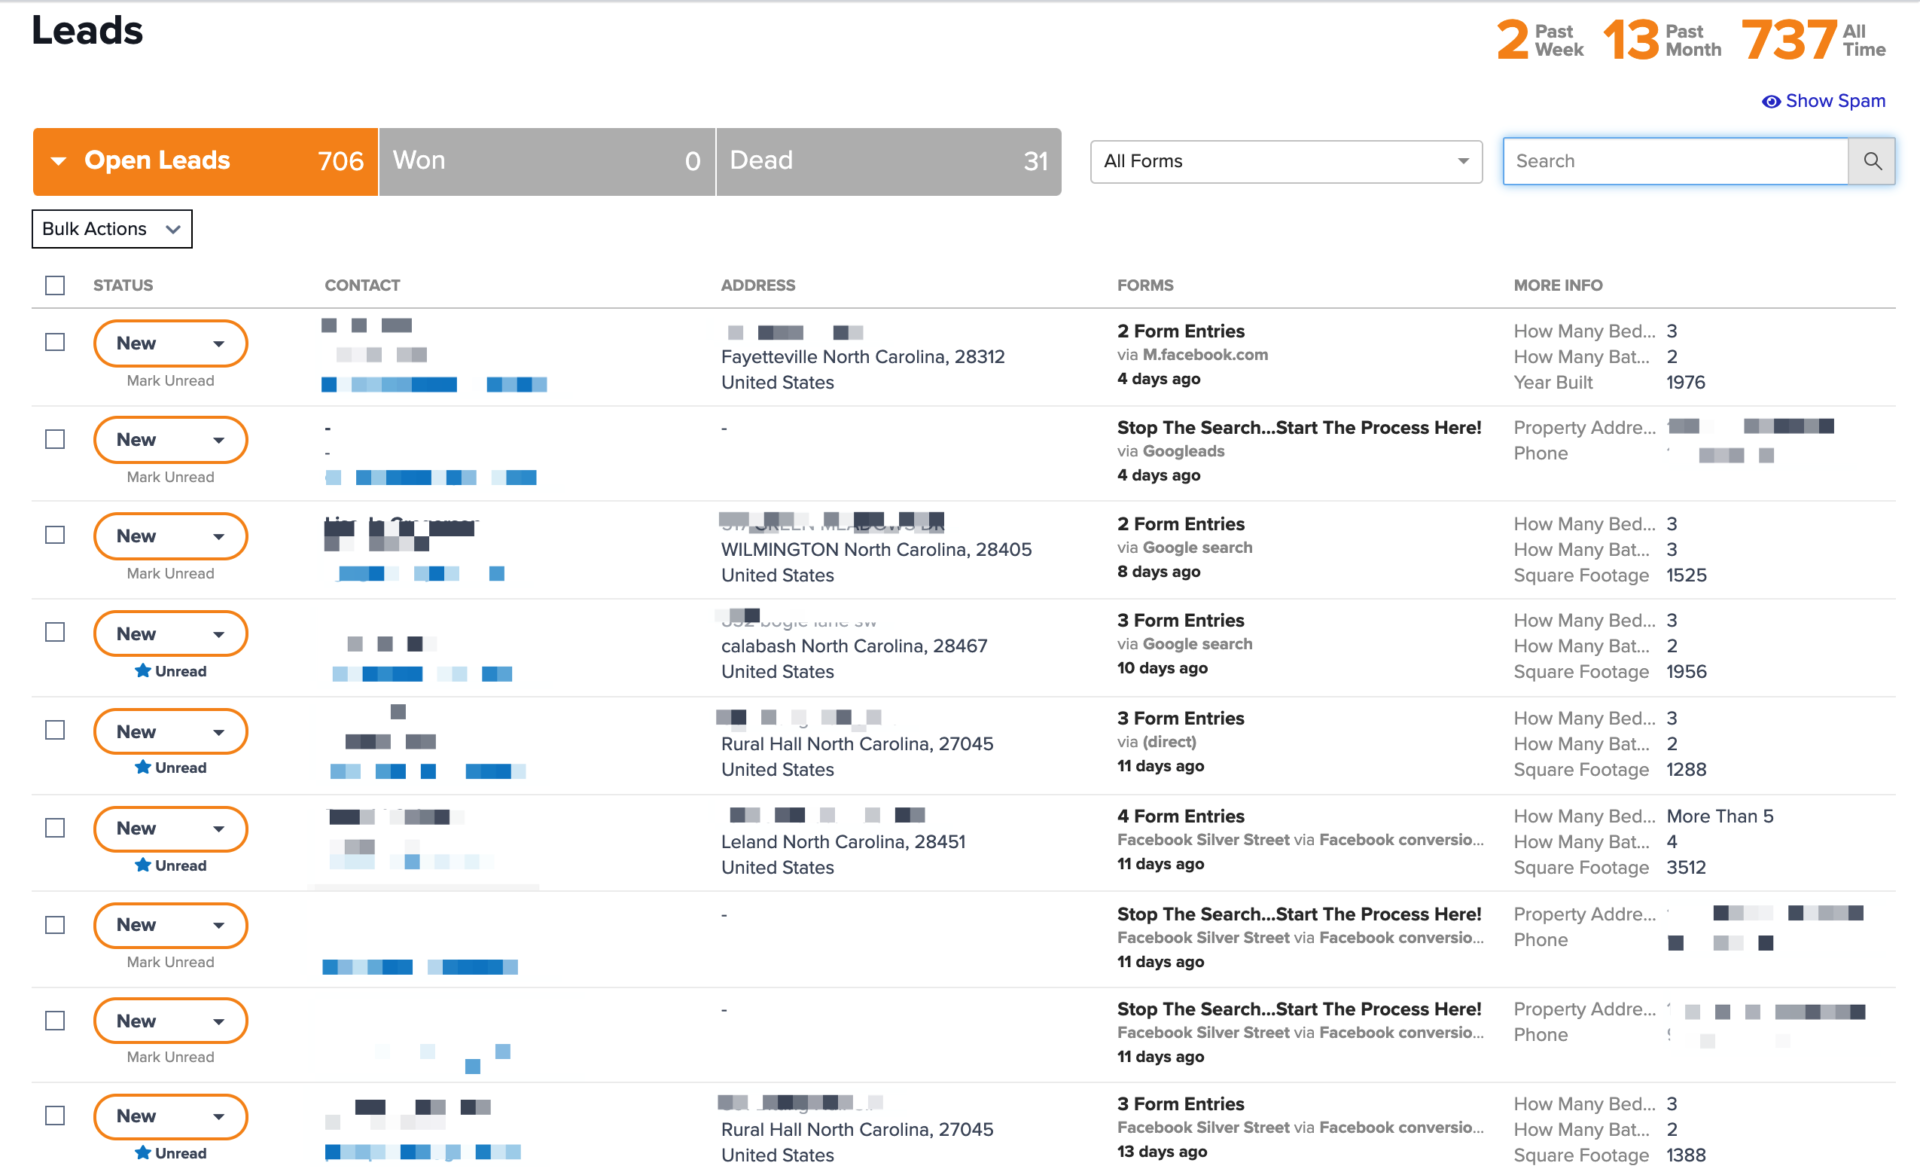Switch to the Dead leads tab
The image size is (1920, 1169).
pos(888,161)
